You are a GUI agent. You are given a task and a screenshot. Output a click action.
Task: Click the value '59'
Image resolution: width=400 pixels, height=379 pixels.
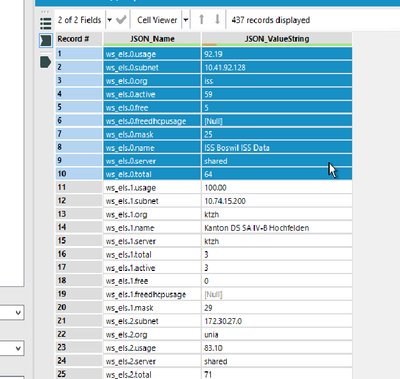tap(277, 94)
